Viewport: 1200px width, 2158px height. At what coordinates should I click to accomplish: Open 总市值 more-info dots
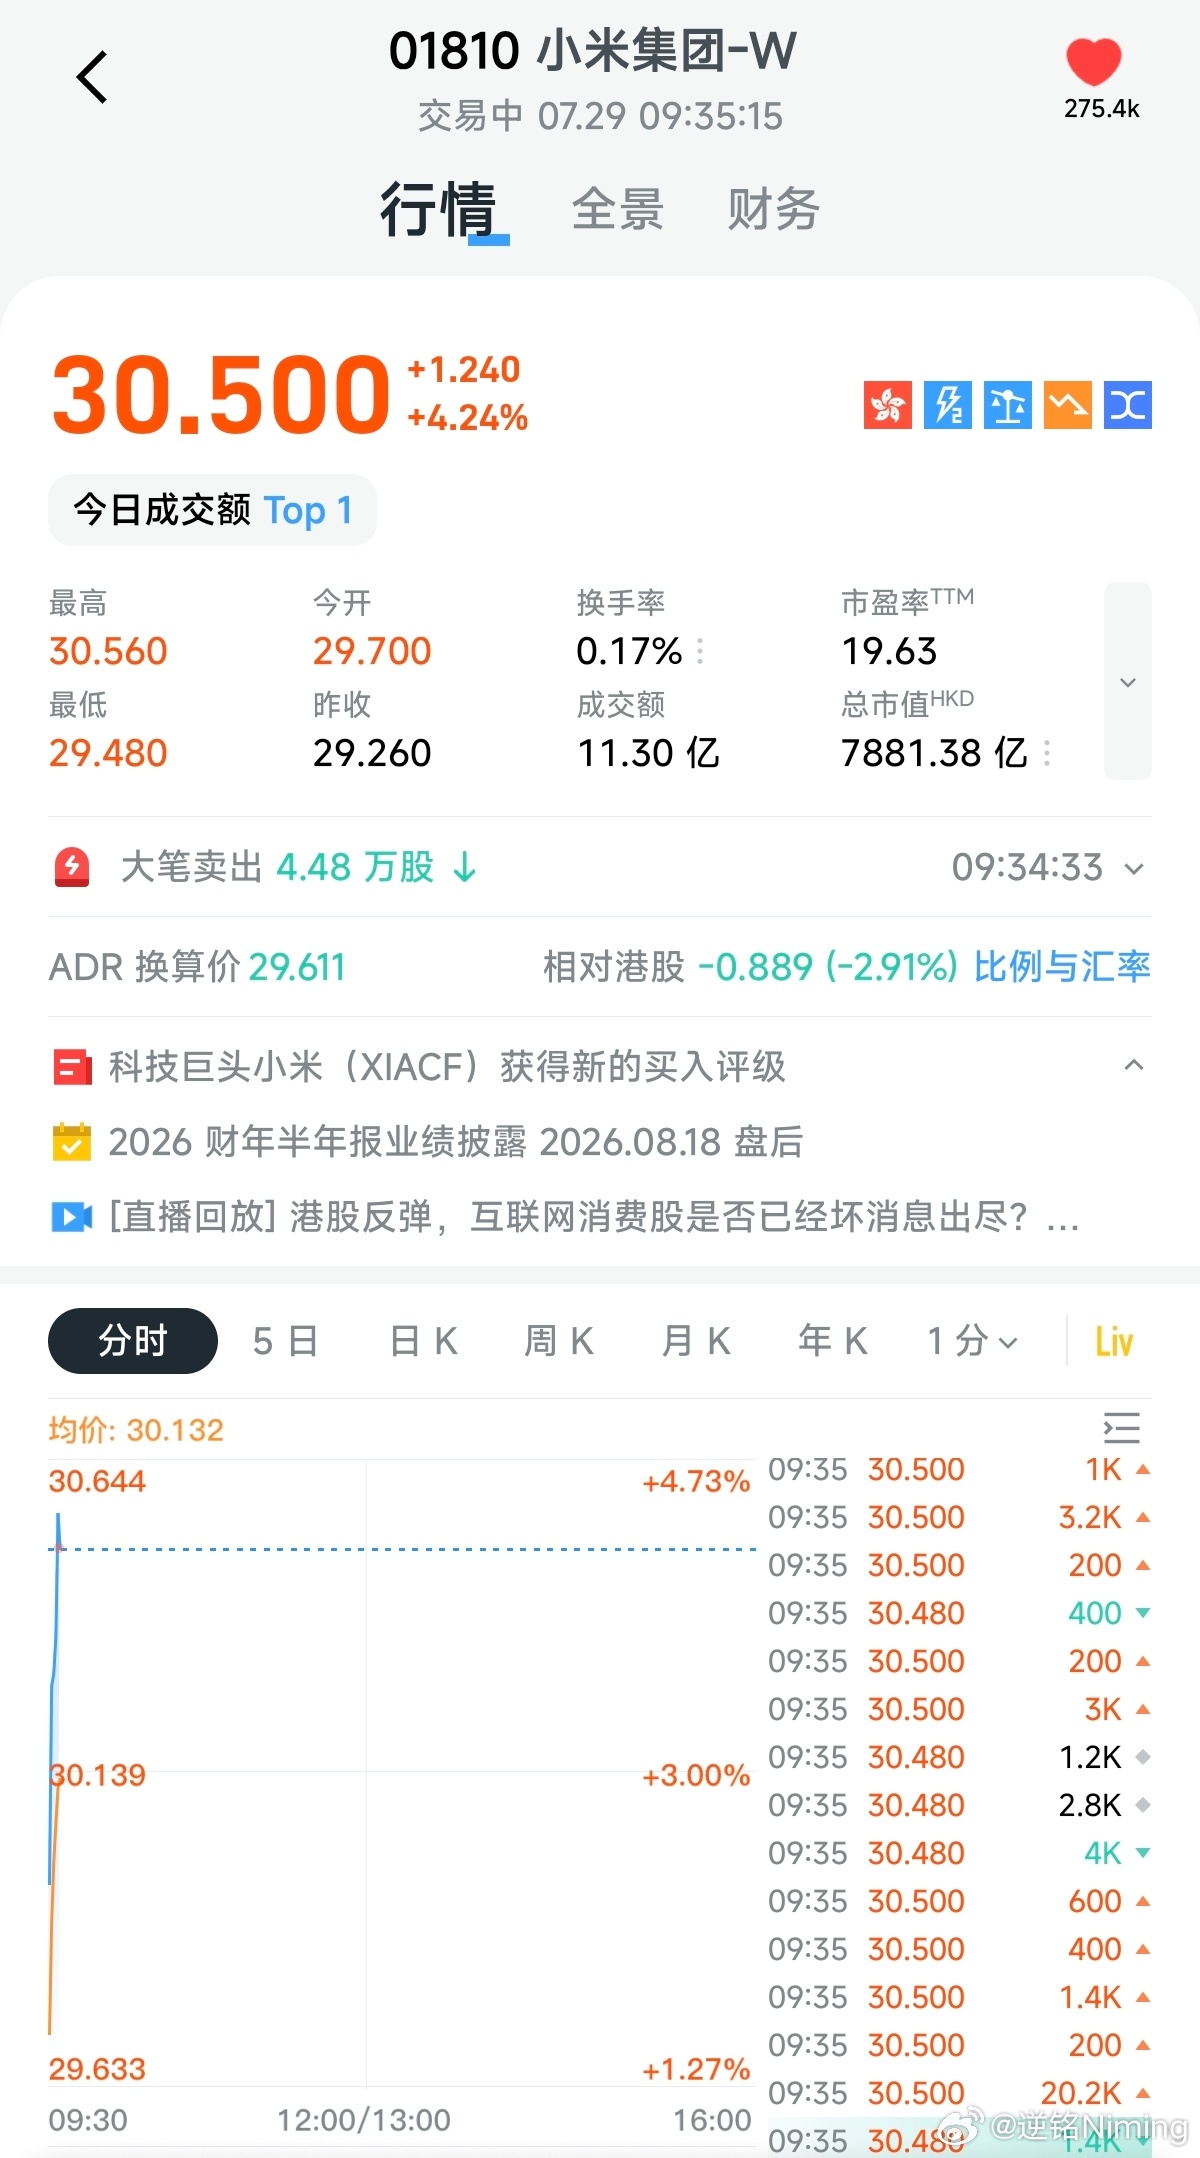pos(1047,753)
